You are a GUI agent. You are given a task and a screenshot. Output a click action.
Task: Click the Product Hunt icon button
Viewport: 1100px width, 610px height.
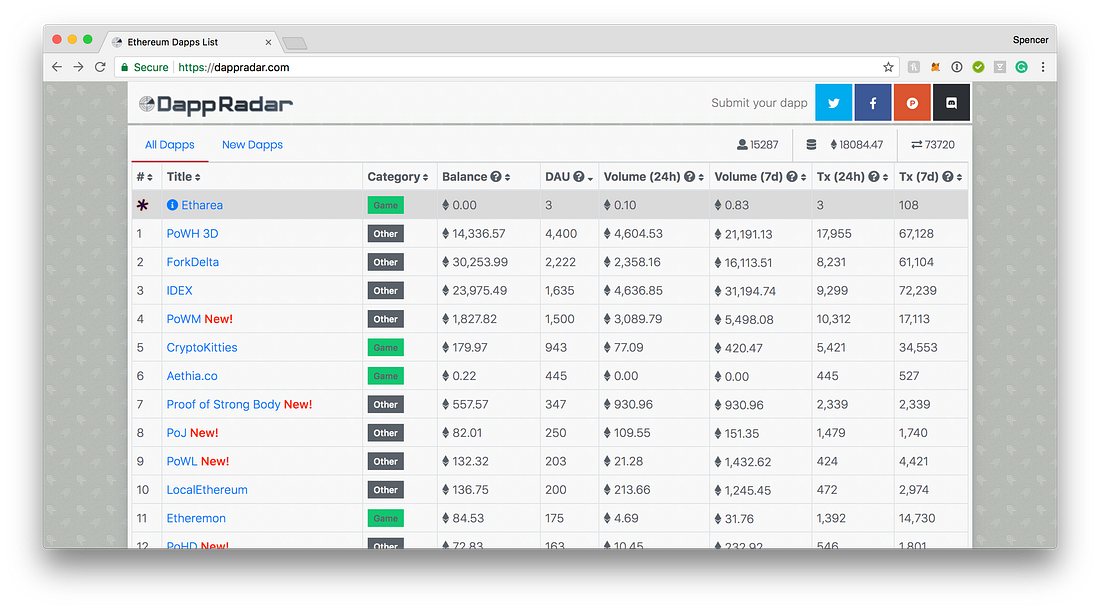point(912,103)
